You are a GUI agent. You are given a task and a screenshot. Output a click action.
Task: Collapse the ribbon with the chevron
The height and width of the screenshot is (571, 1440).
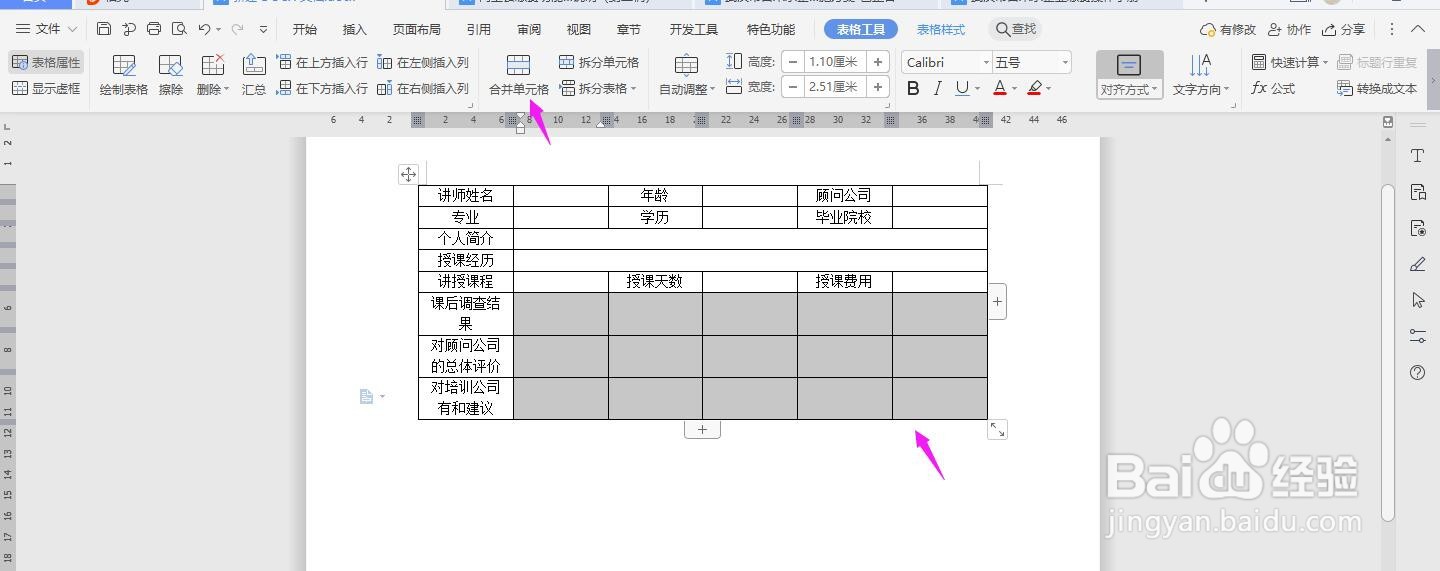[x=1417, y=30]
